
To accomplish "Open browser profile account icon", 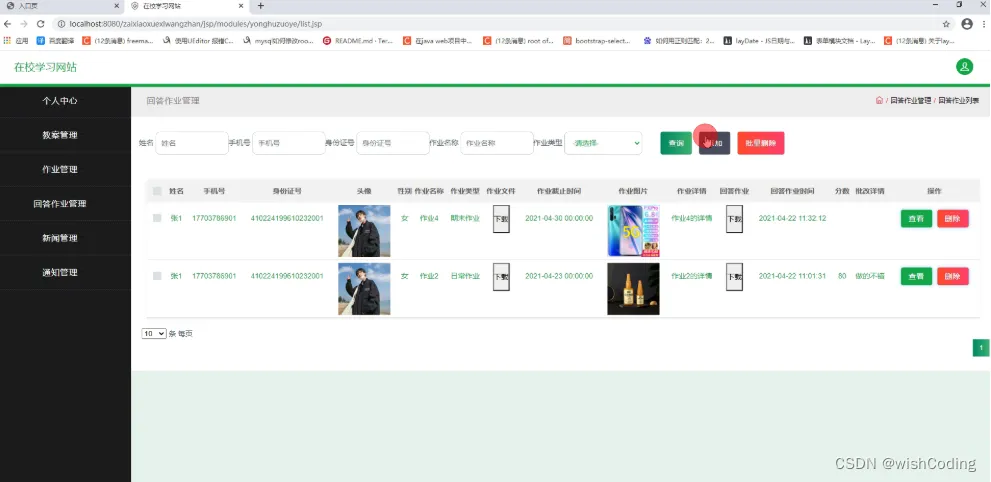I will pyautogui.click(x=967, y=24).
